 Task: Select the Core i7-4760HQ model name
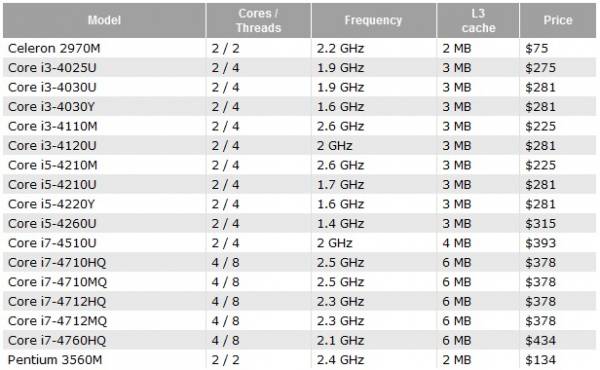click(x=57, y=341)
